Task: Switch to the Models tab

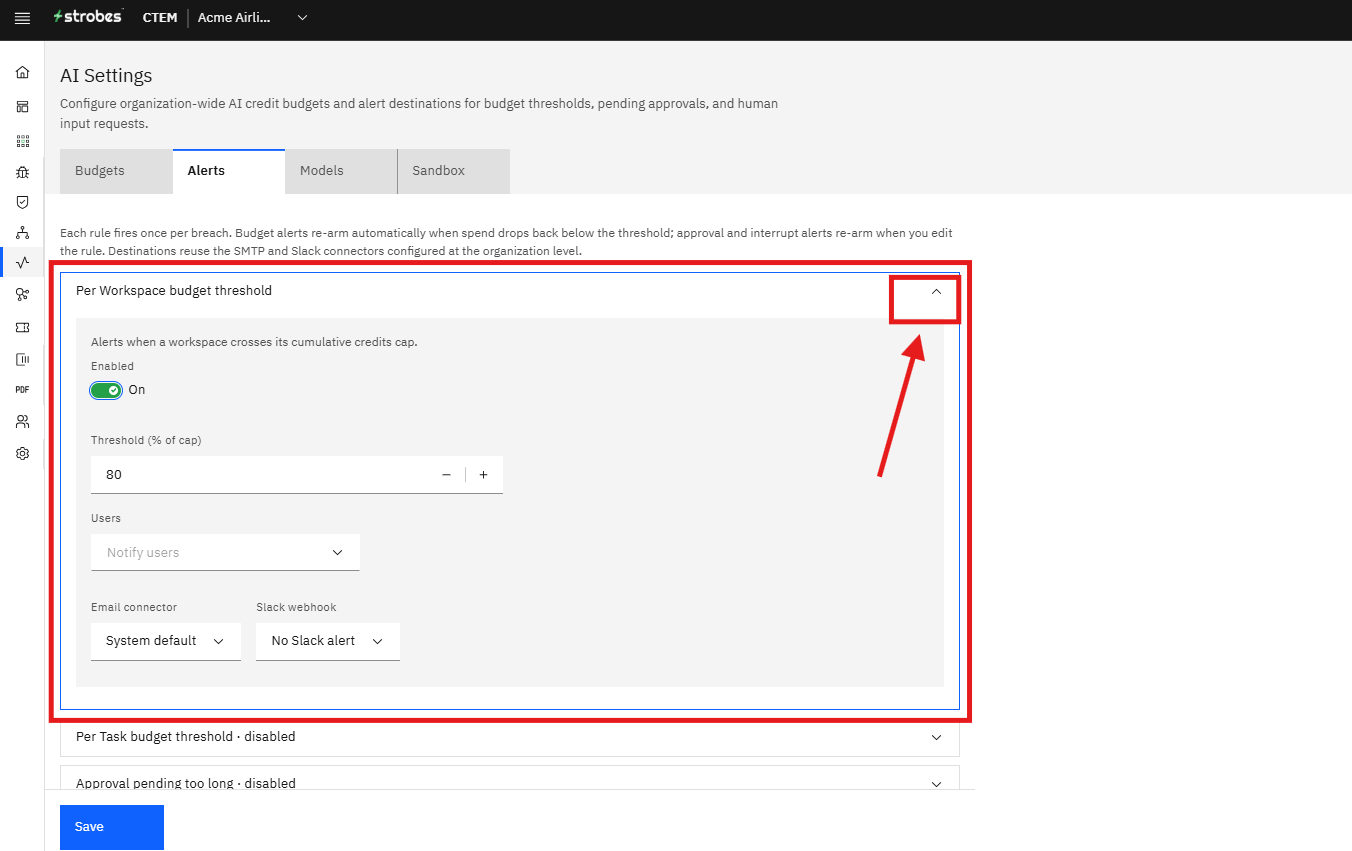Action: click(341, 171)
